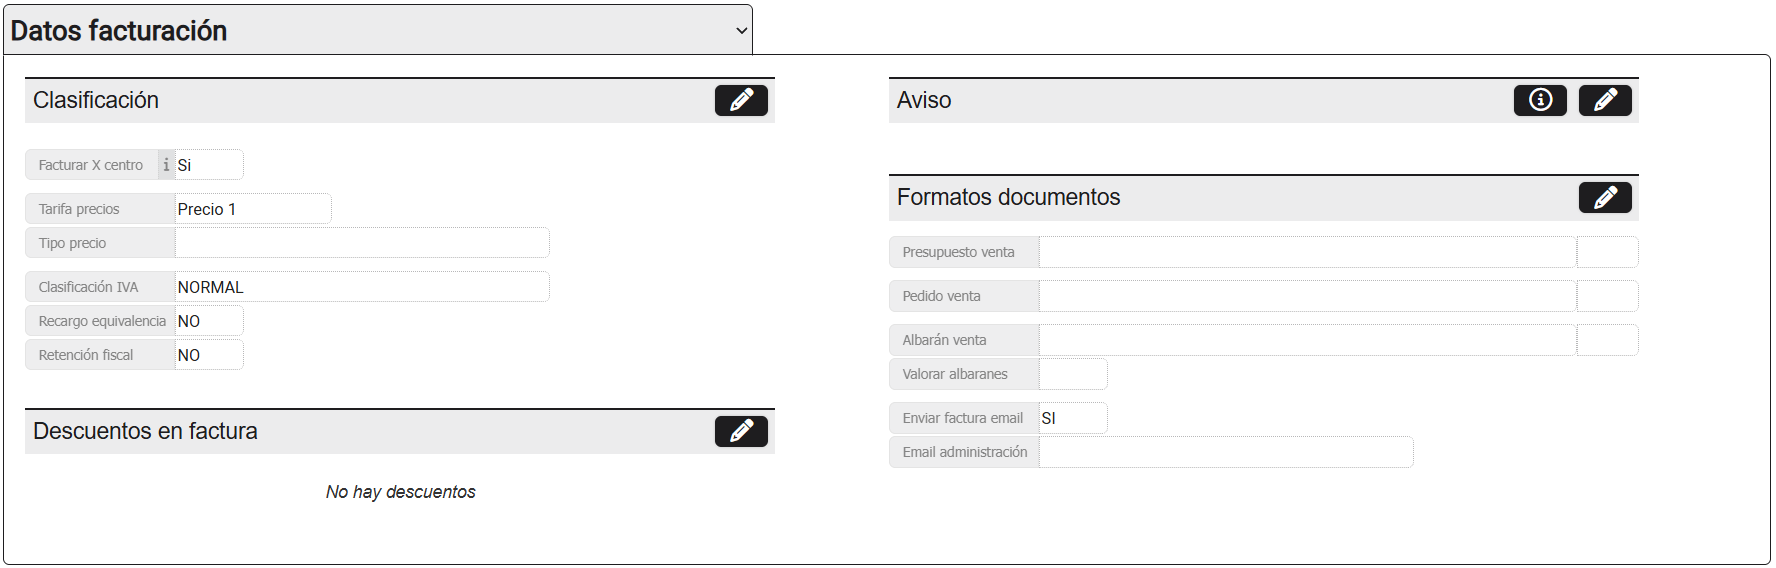Click the small box right of Presupuesto venta
The image size is (1776, 568).
point(1608,252)
